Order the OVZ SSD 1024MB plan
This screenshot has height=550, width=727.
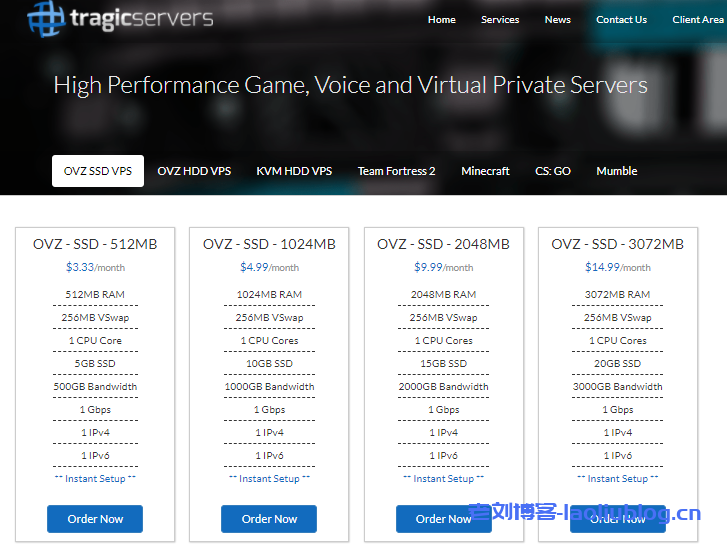[269, 519]
